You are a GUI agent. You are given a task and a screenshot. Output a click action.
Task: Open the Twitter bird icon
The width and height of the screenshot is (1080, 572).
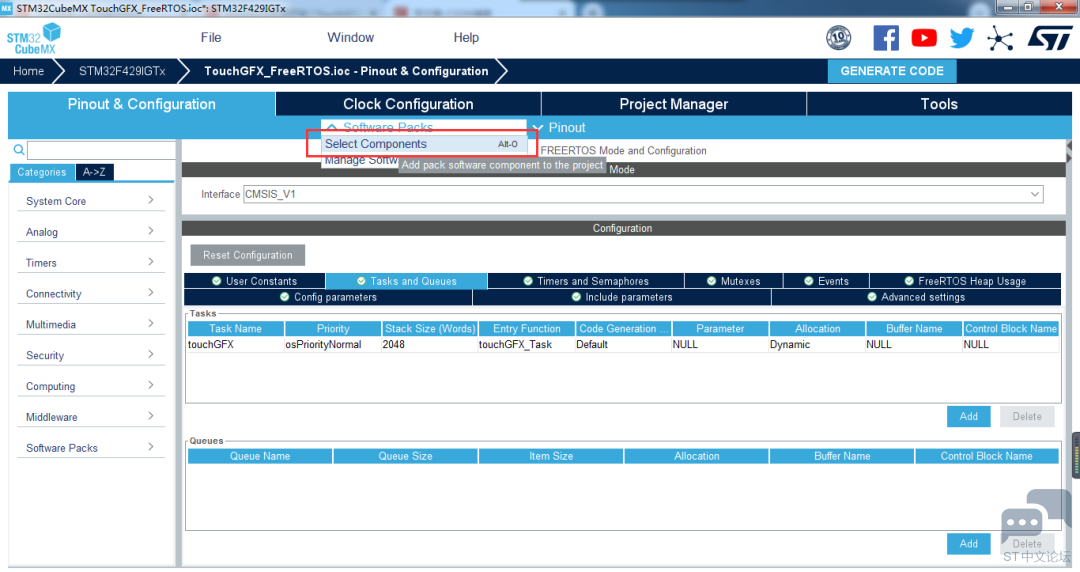click(x=961, y=38)
